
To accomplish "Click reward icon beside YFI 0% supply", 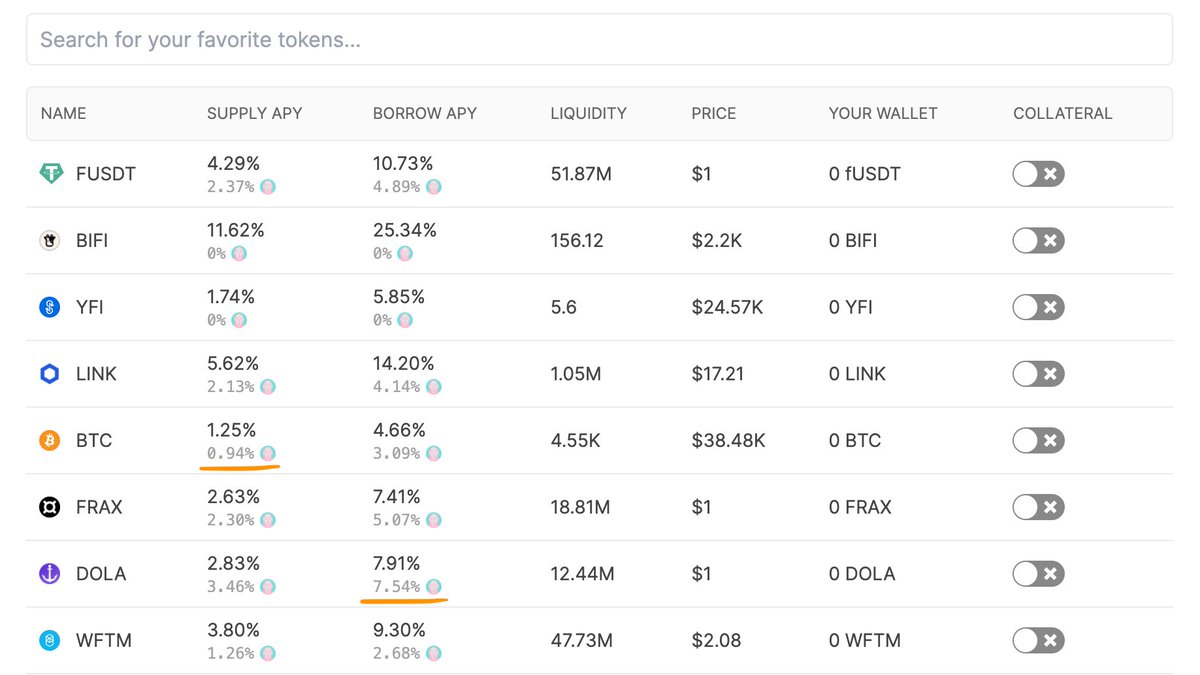I will tap(239, 320).
